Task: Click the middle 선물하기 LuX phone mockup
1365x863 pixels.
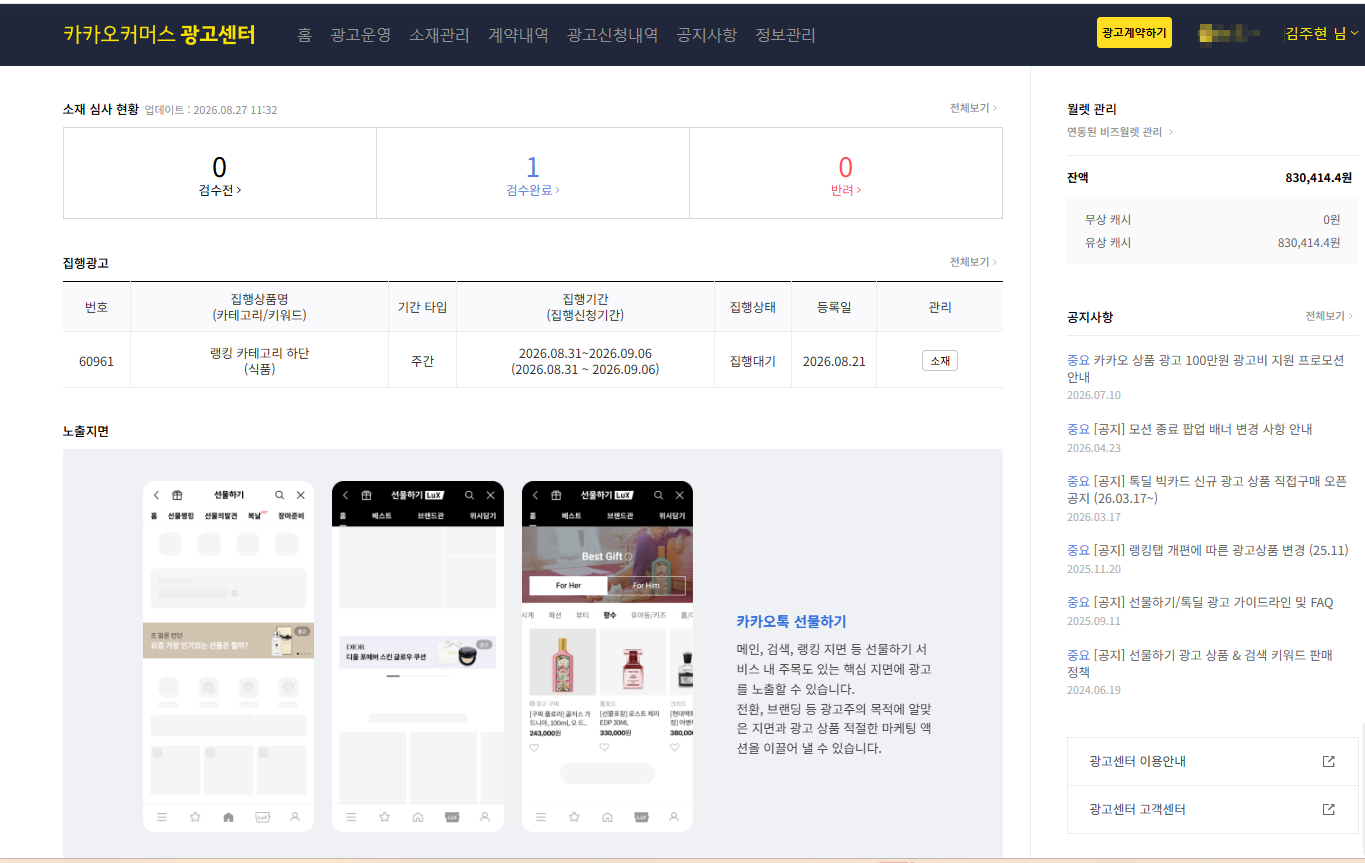Action: pyautogui.click(x=418, y=656)
